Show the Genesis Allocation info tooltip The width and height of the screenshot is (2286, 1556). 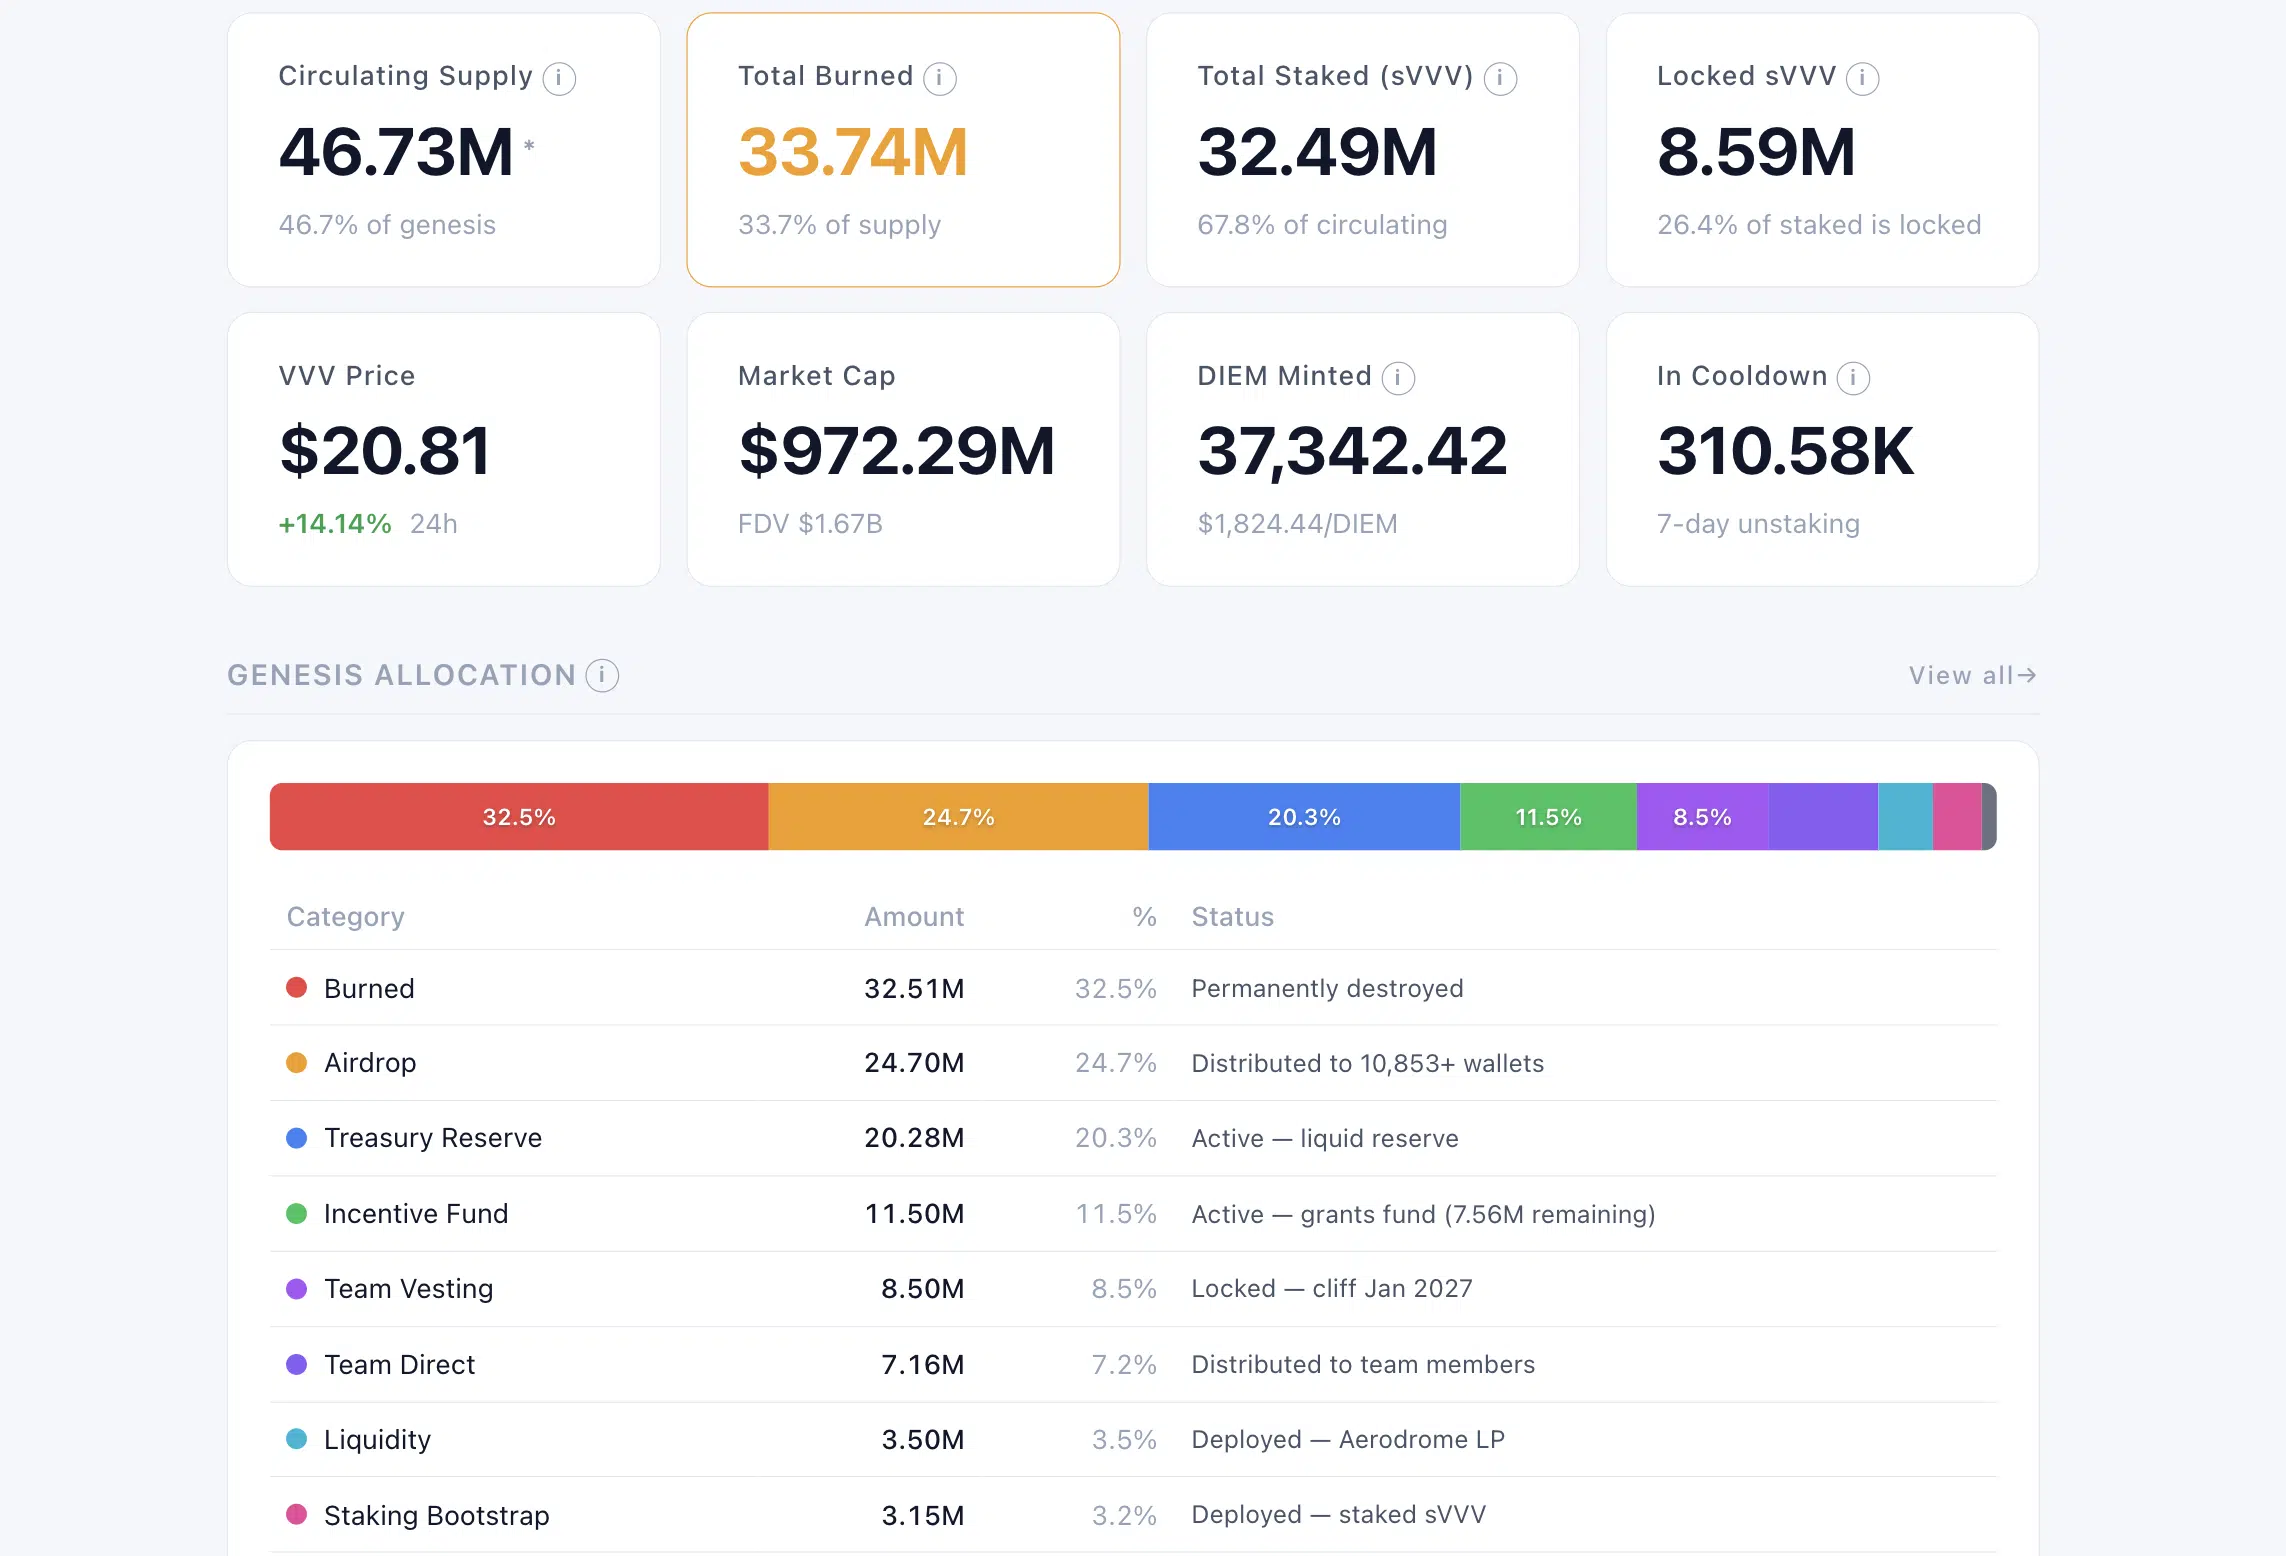[x=602, y=676]
